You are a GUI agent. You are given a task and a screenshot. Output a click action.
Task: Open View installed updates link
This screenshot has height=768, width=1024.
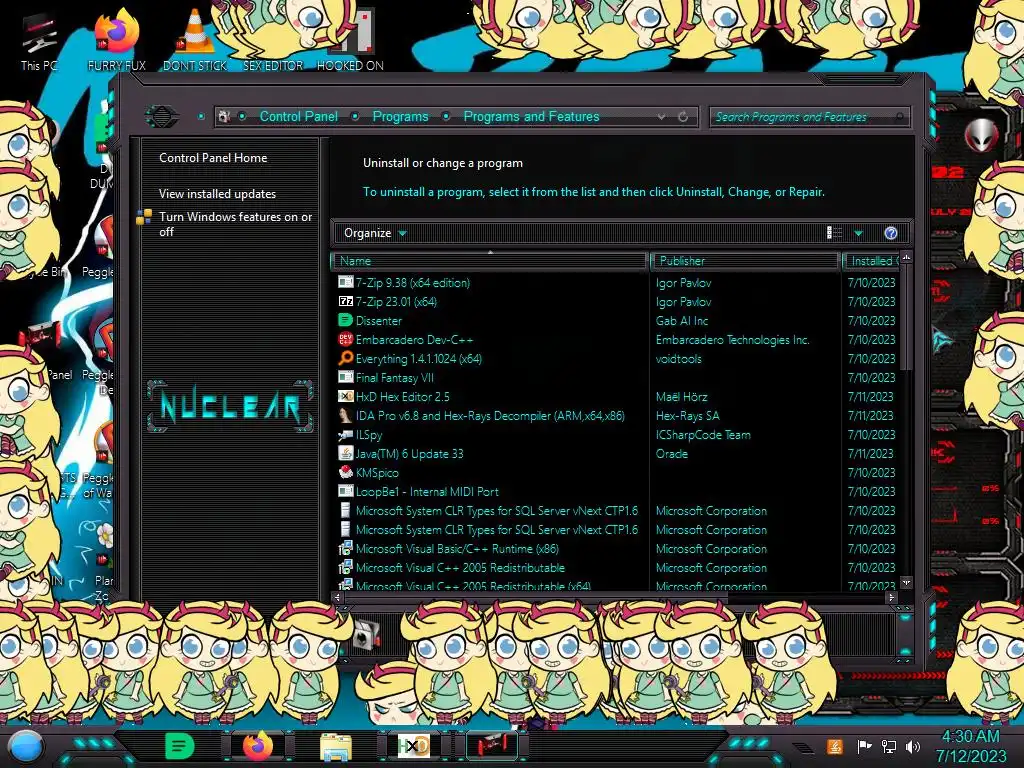(x=217, y=194)
